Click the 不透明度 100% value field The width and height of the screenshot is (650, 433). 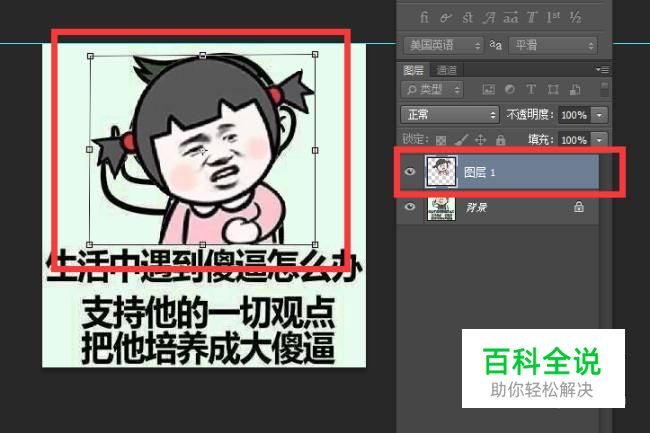click(x=574, y=115)
